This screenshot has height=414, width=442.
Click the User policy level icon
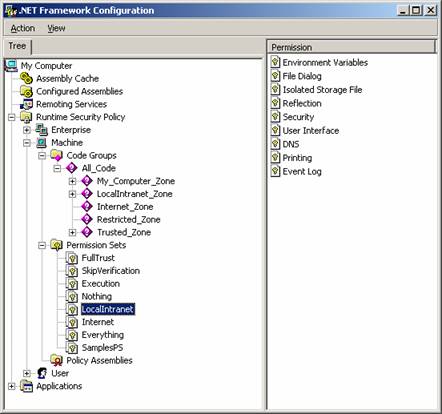coord(42,373)
